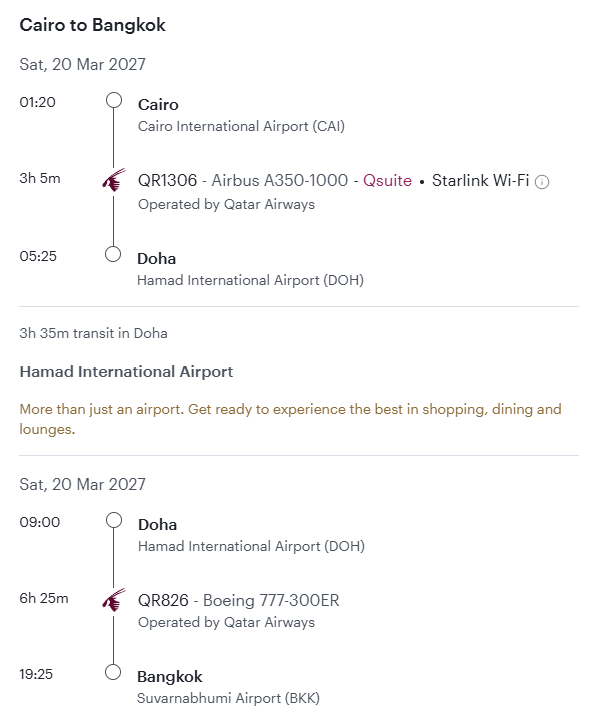The height and width of the screenshot is (717, 595).
Task: Select the Starlink Wi-Fi label
Action: [480, 180]
